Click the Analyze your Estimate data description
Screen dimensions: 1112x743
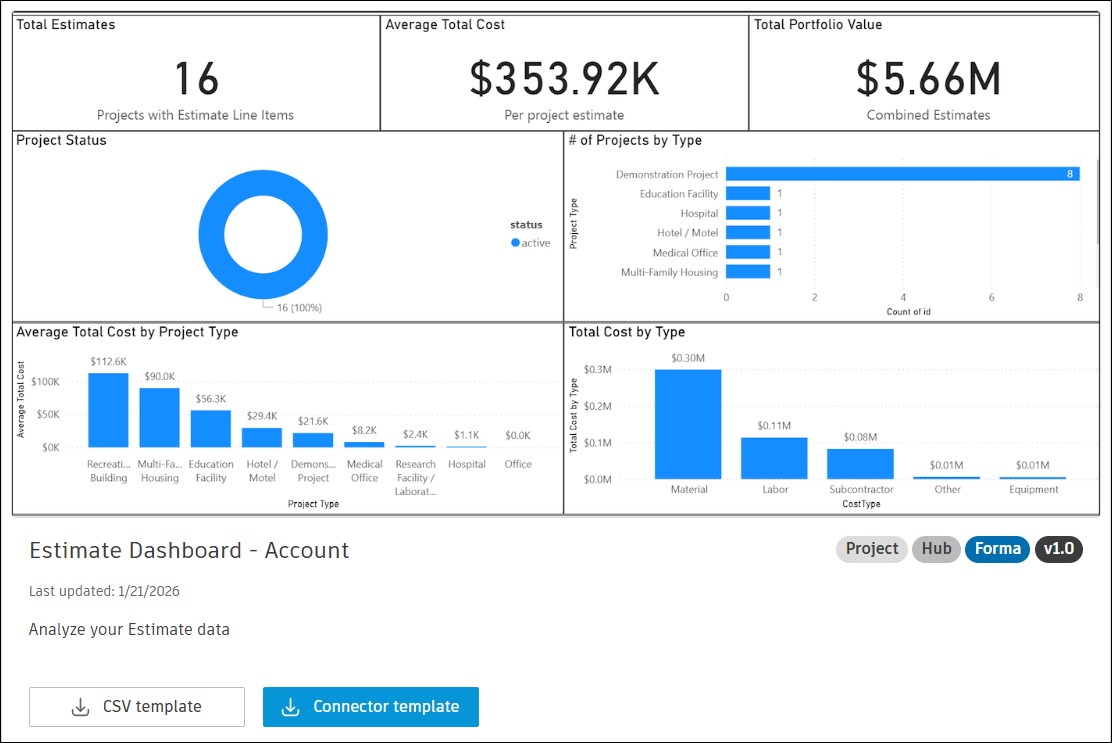[129, 630]
